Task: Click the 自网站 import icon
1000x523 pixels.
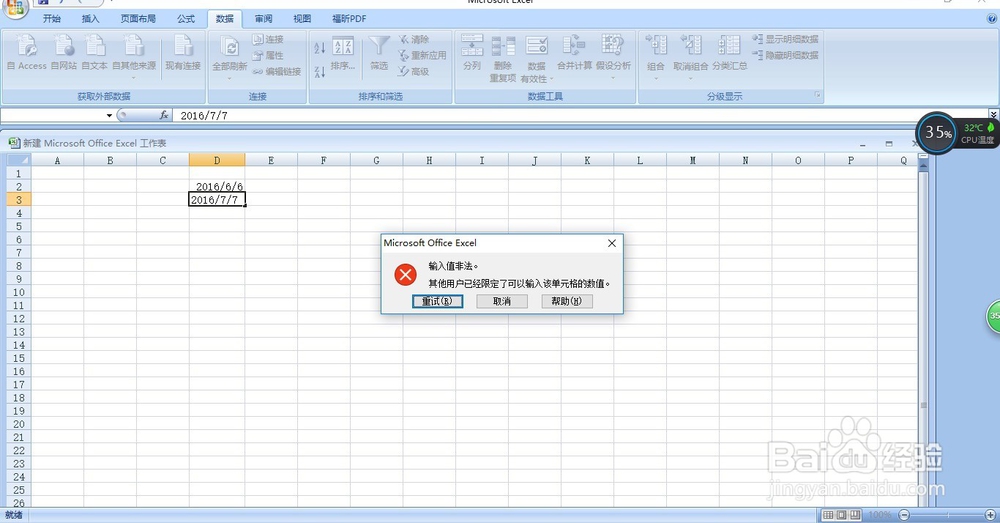Action: pos(64,52)
